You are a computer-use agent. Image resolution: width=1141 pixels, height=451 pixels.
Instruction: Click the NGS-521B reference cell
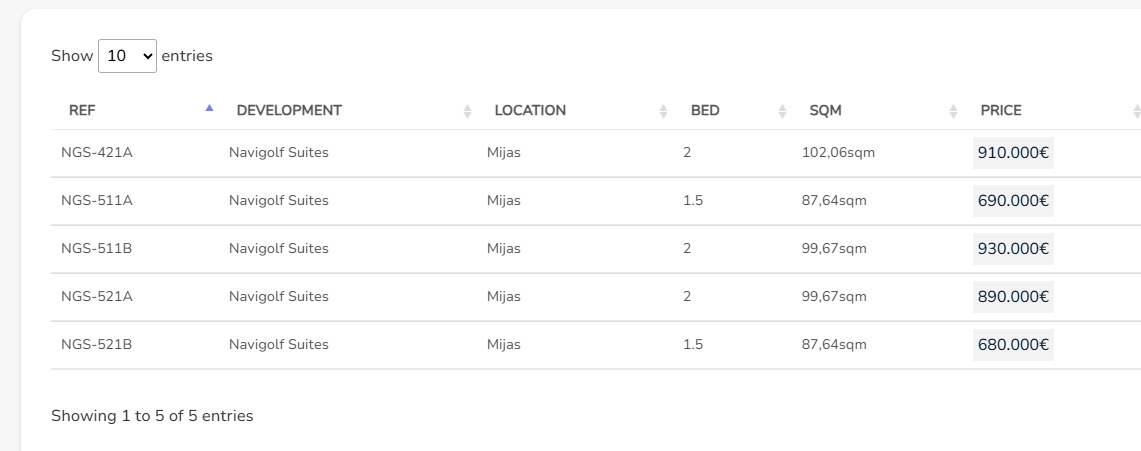pos(97,345)
